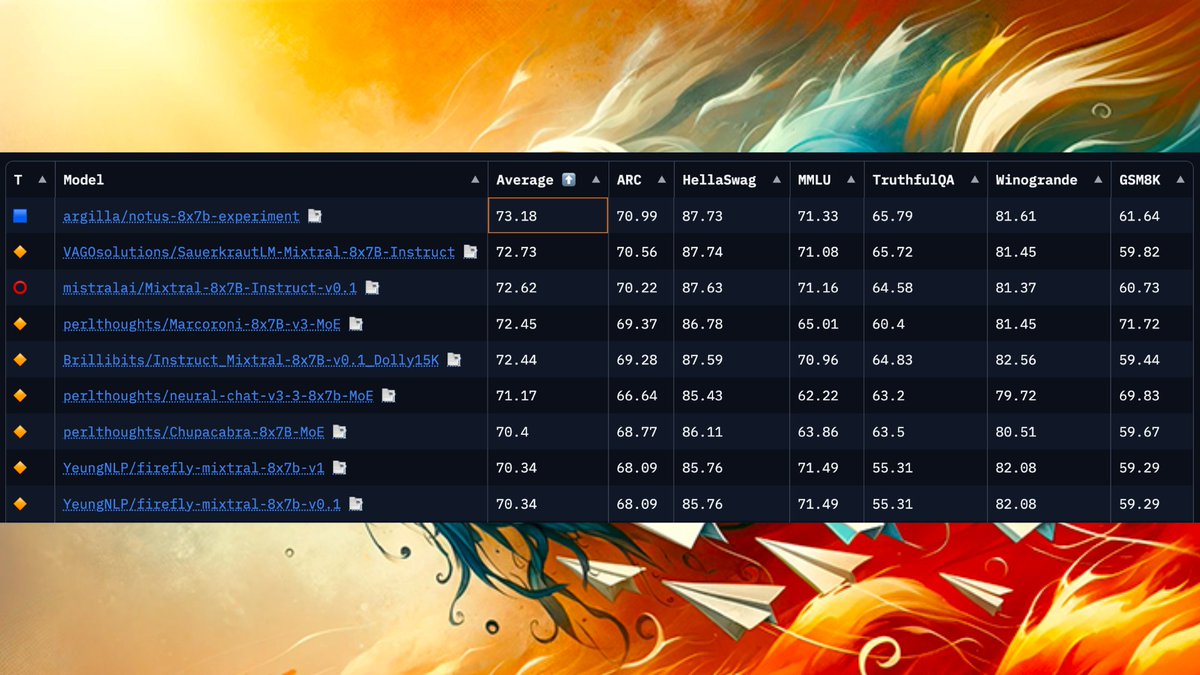
Task: Click the orange diamond type icon for Brillibits/Instruct_Mixtral
Action: point(20,360)
